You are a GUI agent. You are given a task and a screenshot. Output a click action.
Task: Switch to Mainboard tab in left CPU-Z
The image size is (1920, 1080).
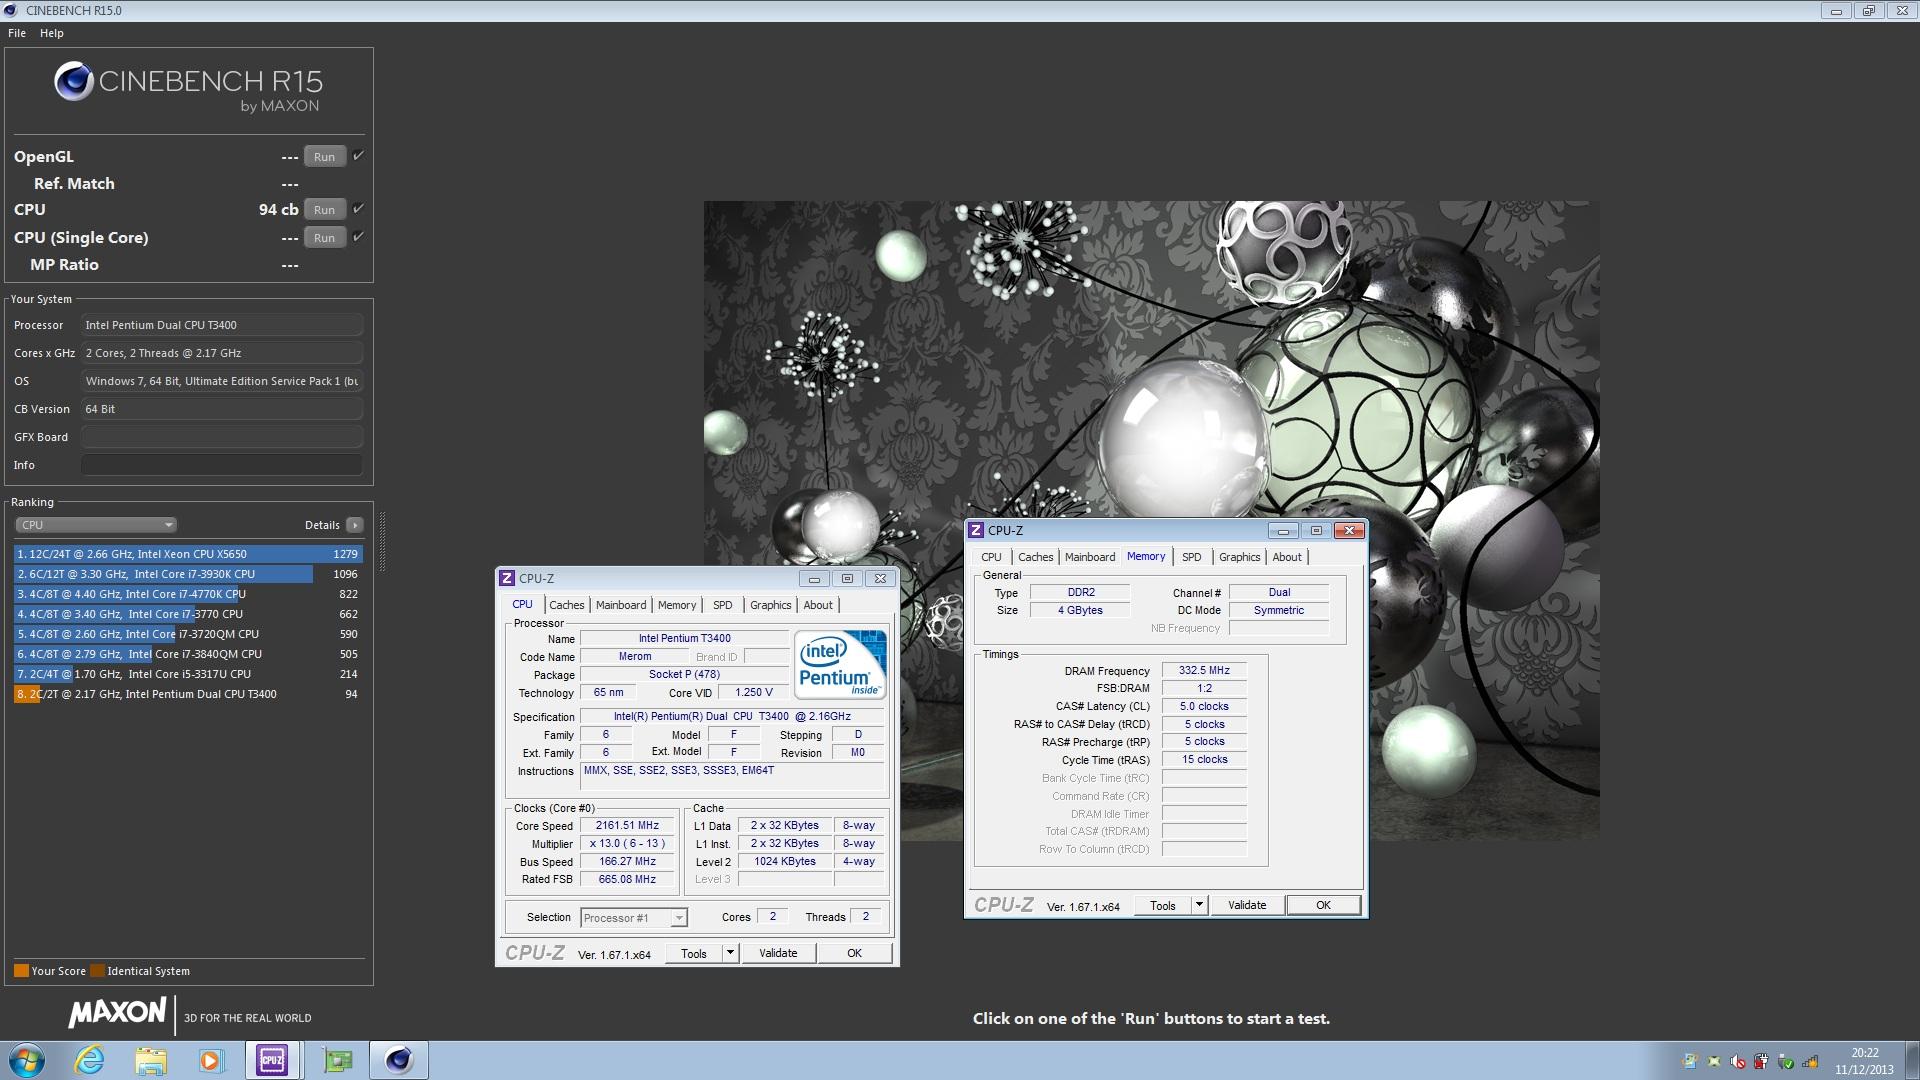click(x=621, y=605)
